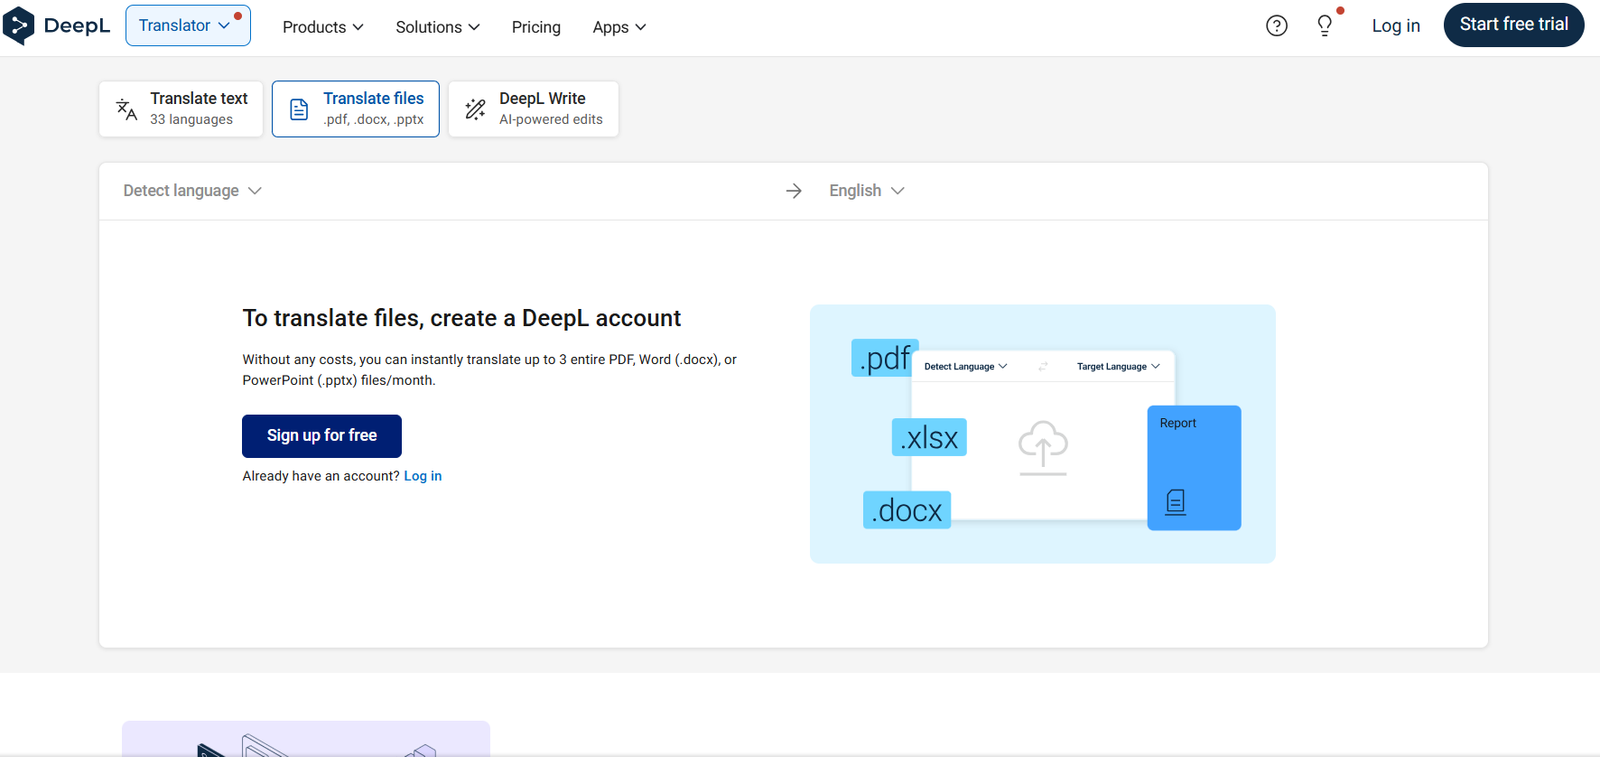Click the document icon in Translate files

299,109
